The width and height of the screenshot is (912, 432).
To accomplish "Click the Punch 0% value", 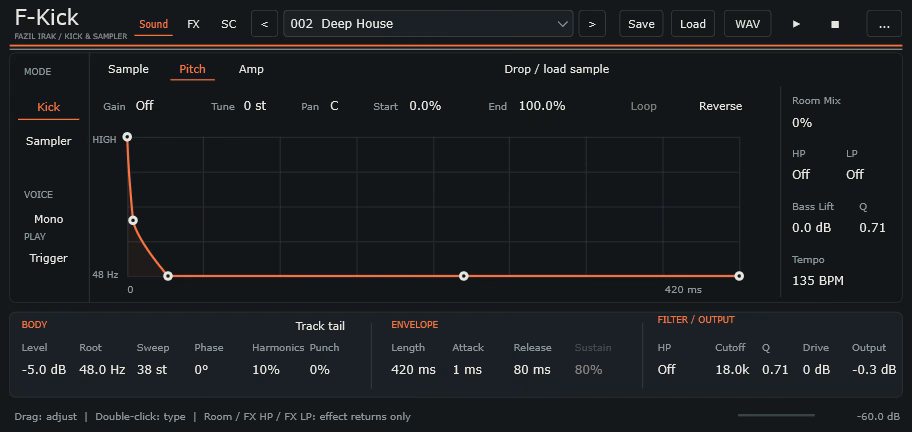I will [320, 370].
